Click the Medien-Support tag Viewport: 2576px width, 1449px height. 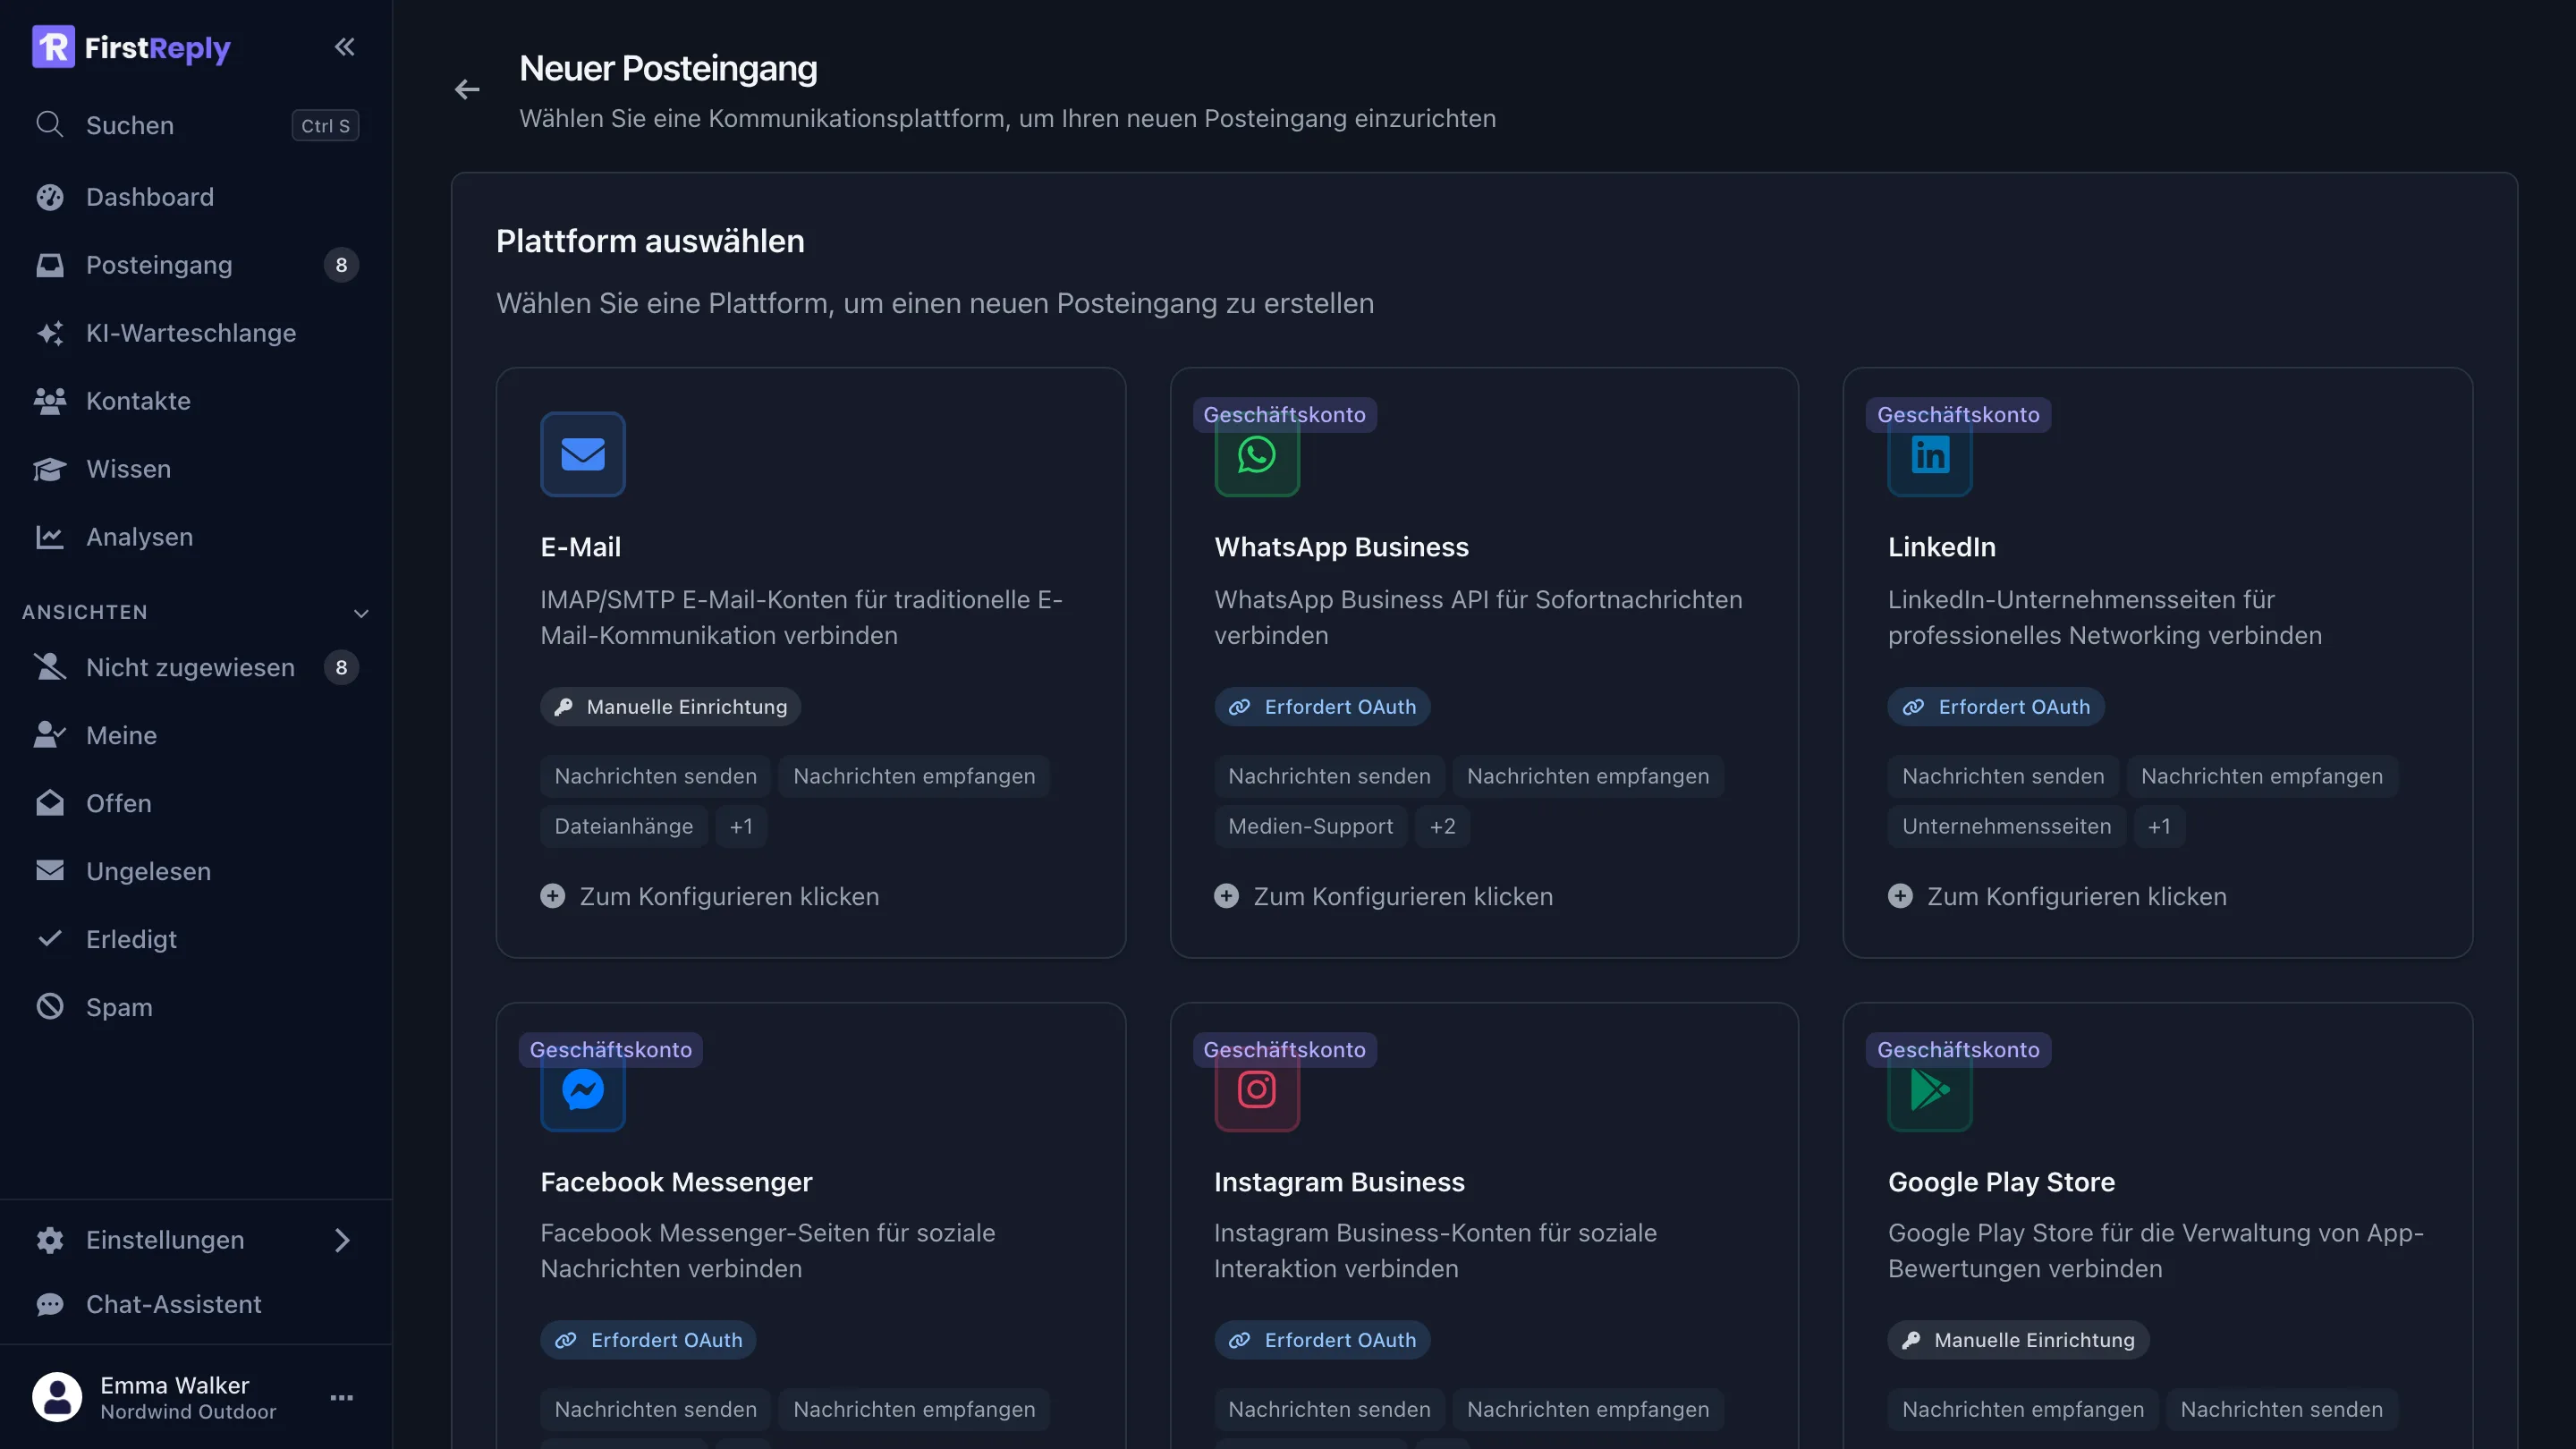pos(1311,827)
